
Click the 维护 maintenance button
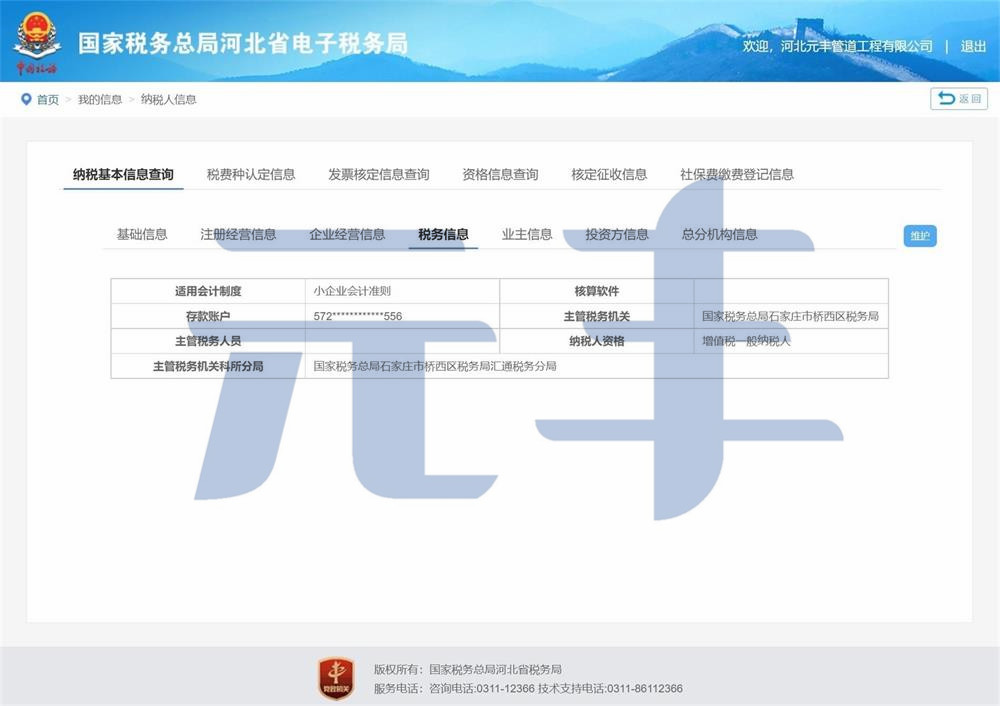tap(919, 236)
